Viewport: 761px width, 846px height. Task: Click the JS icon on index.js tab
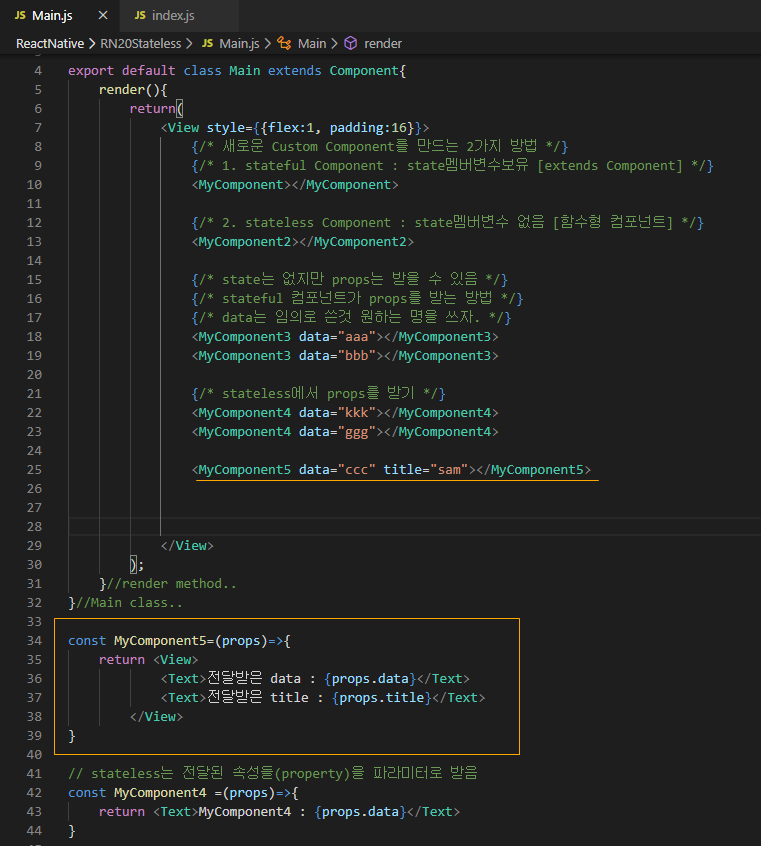[x=140, y=16]
